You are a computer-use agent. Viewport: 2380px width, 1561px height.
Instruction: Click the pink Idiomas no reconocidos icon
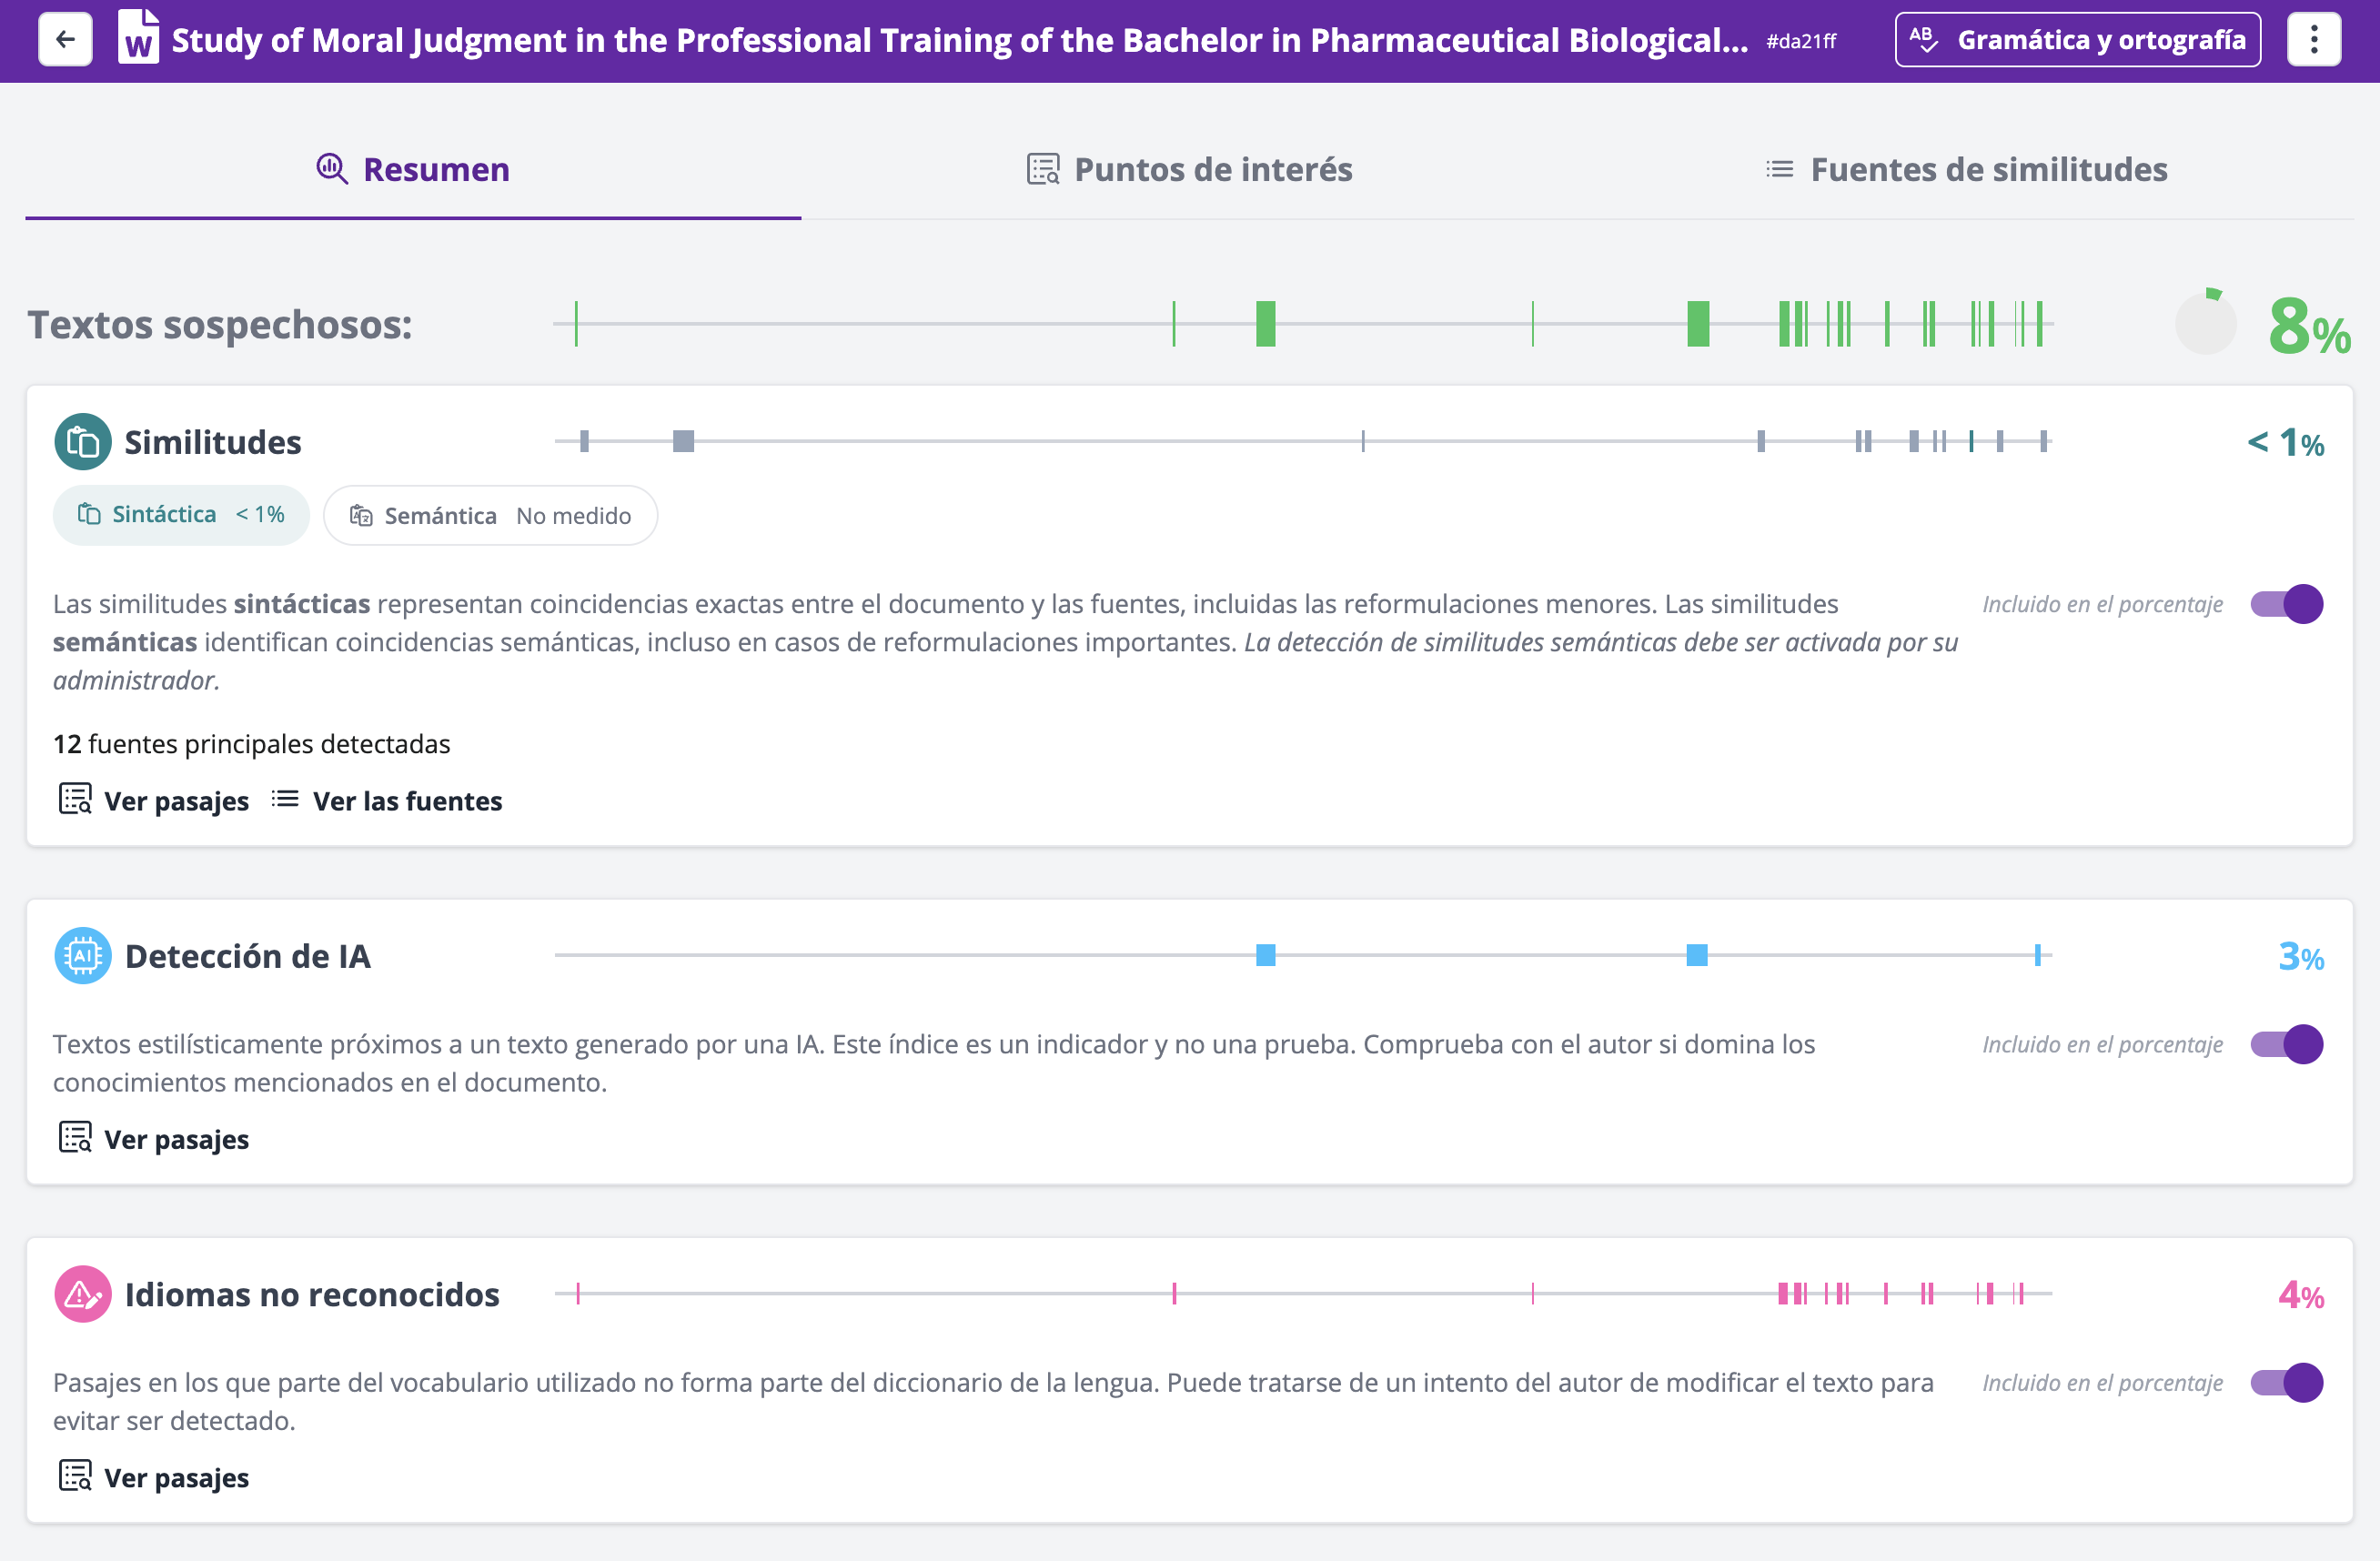[83, 1295]
